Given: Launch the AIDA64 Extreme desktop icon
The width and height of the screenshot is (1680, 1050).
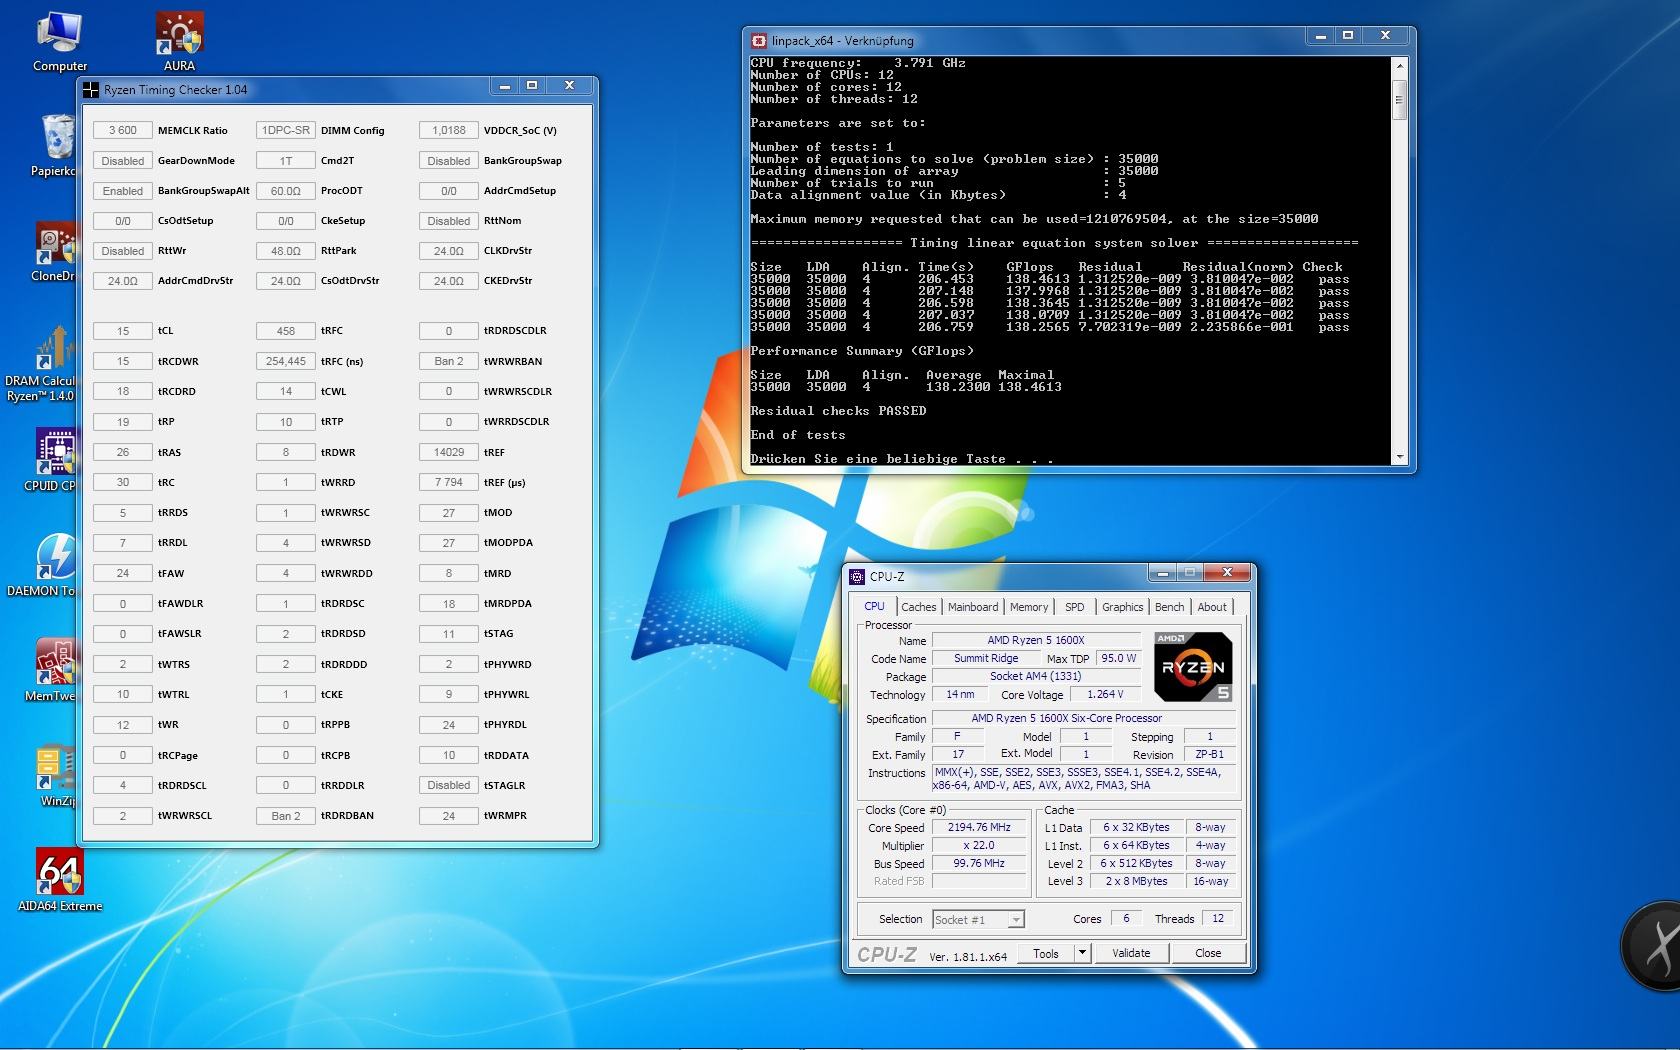Looking at the screenshot, I should [60, 880].
